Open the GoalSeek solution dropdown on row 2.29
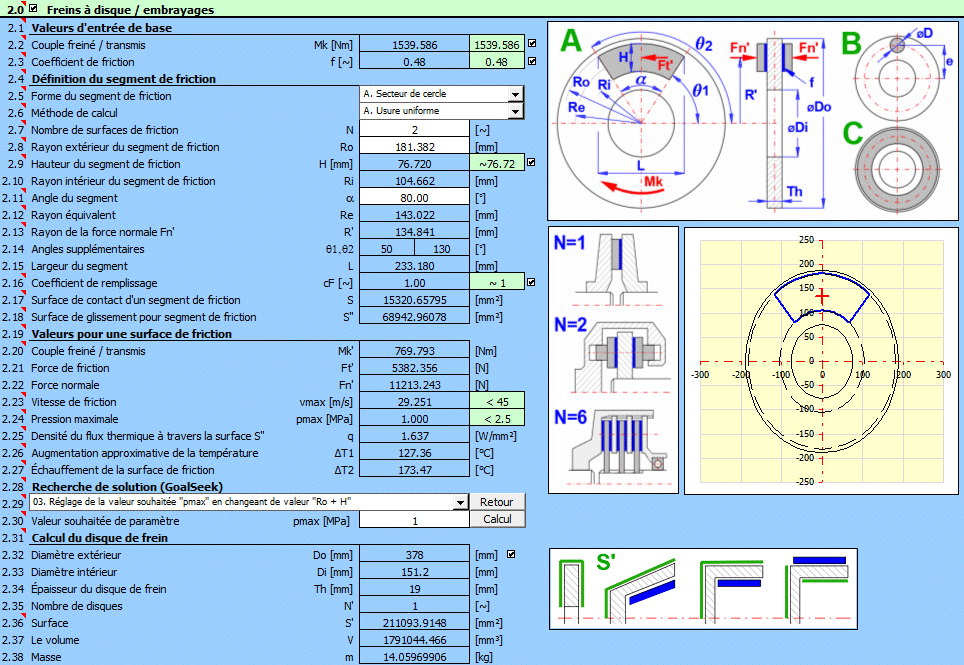The height and width of the screenshot is (665, 964). click(460, 502)
